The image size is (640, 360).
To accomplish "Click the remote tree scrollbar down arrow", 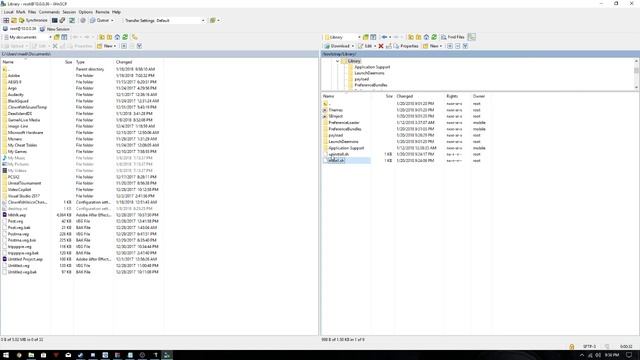I will 636,87.
